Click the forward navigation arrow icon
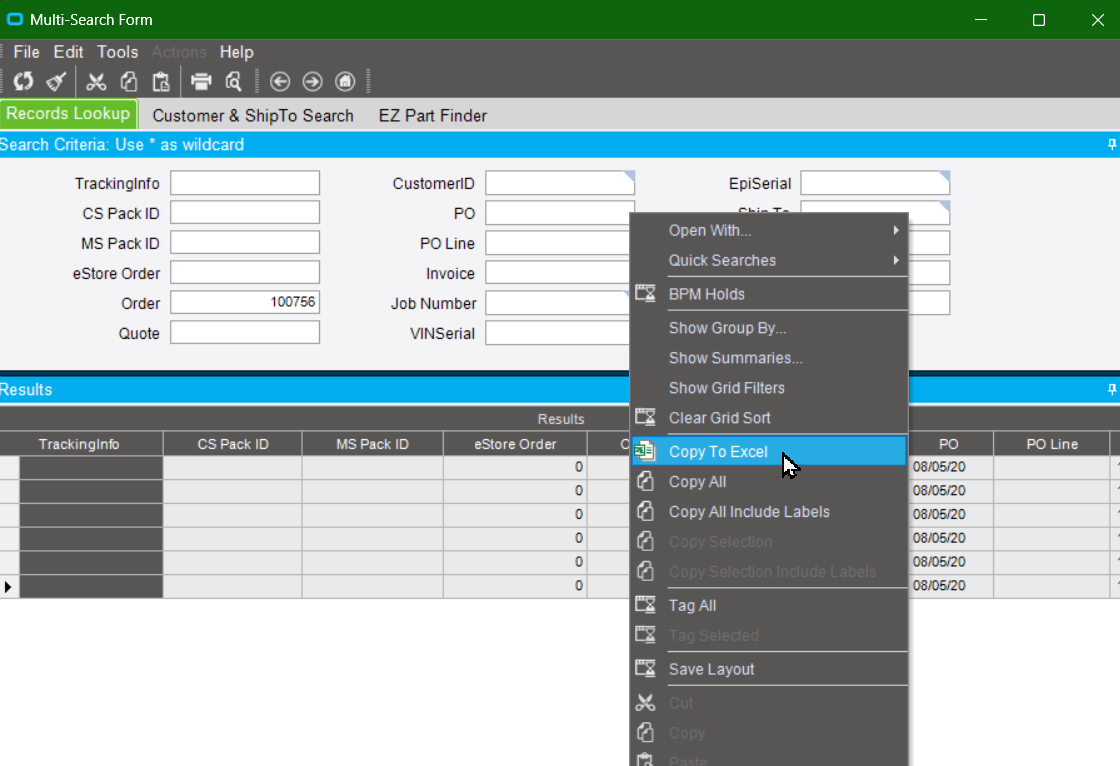The image size is (1120, 766). pos(312,81)
